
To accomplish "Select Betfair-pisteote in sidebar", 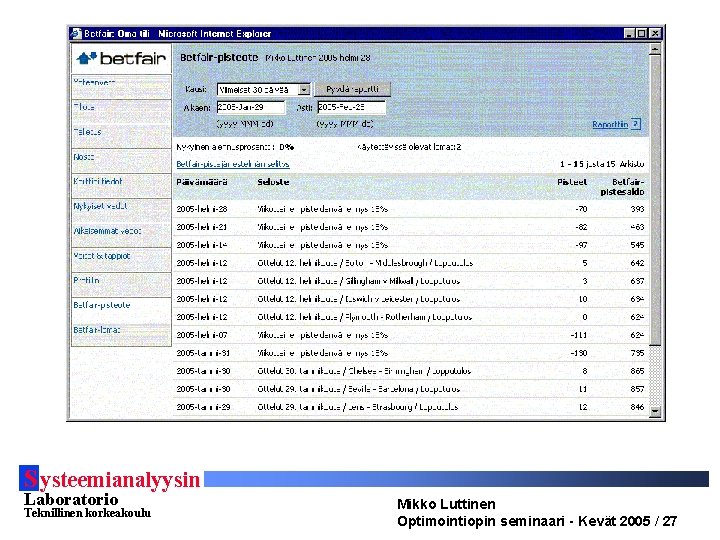I will [x=121, y=309].
